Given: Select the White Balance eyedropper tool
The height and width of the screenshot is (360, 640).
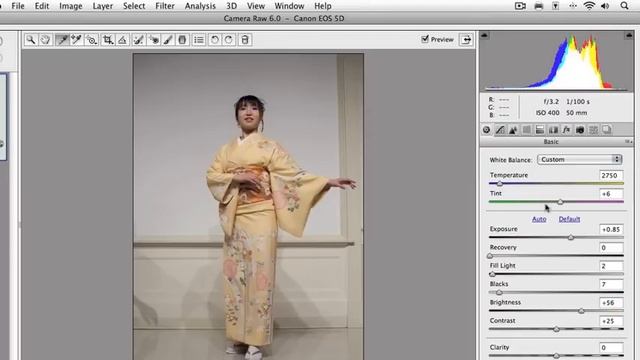Looking at the screenshot, I should coord(62,40).
